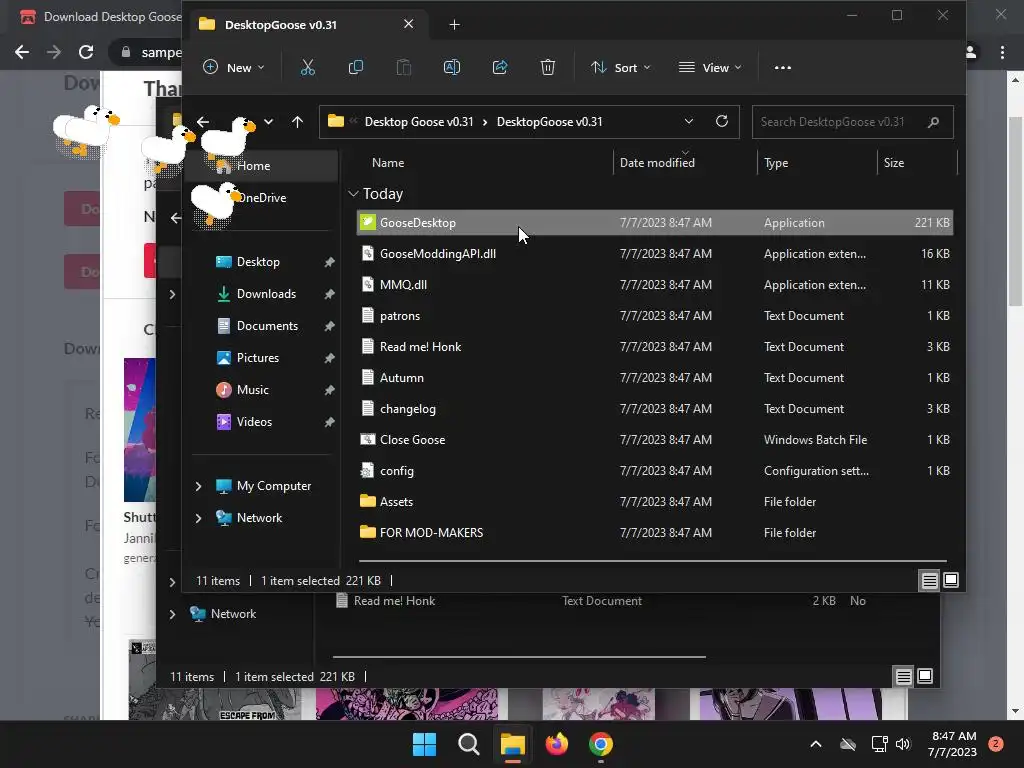The width and height of the screenshot is (1024, 768).
Task: Sort by Size column header
Action: [894, 163]
